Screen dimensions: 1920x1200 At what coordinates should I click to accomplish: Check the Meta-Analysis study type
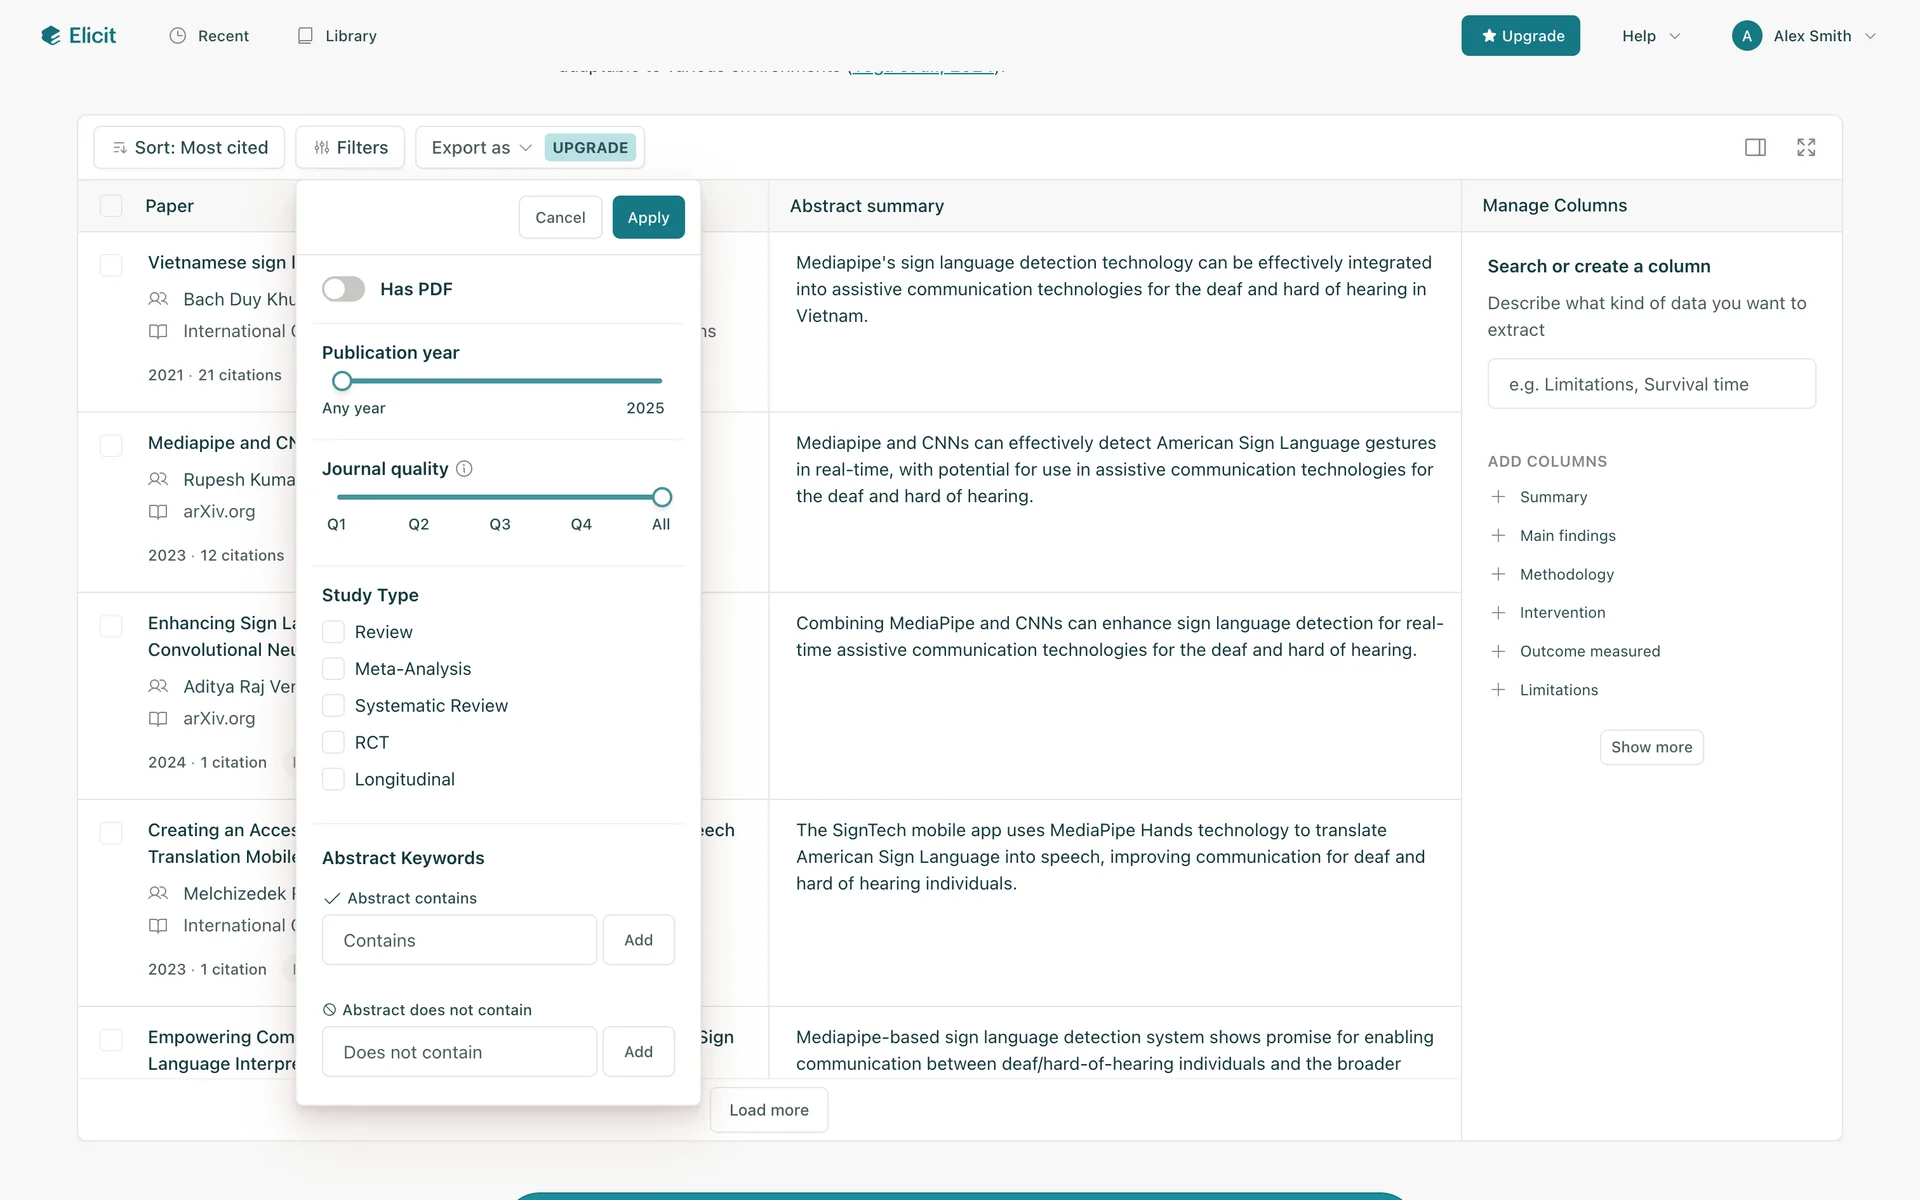tap(333, 669)
